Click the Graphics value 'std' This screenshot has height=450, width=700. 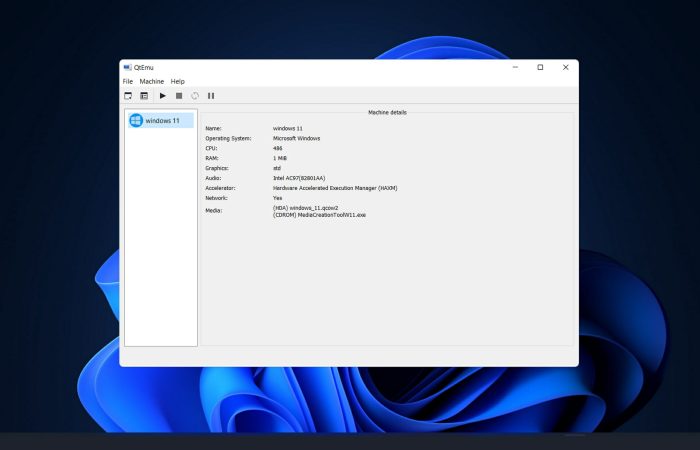(277, 168)
